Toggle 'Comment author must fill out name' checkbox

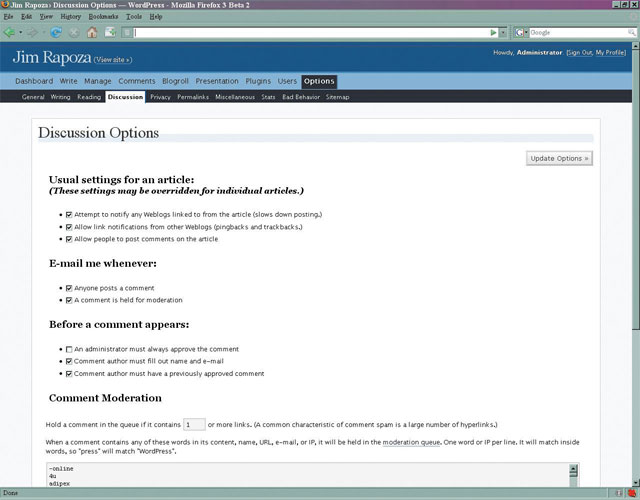69,361
